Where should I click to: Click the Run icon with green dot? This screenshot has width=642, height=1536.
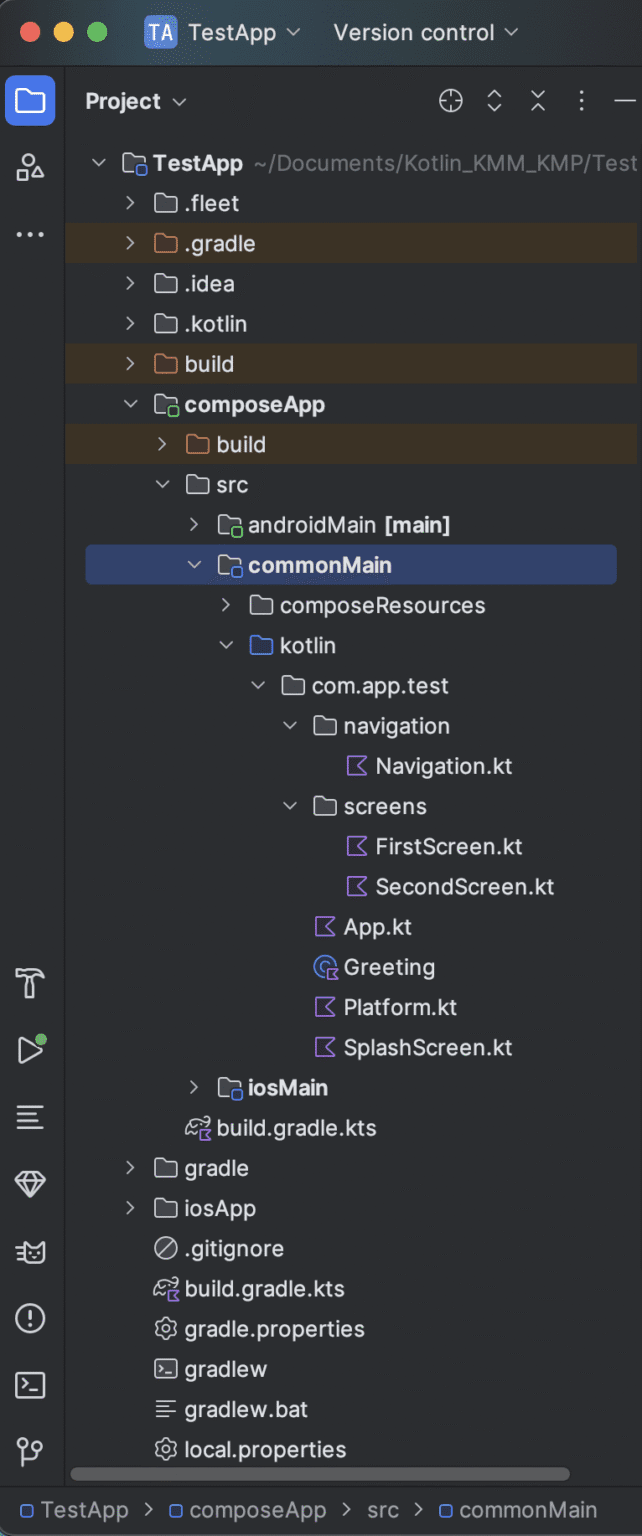(x=30, y=1050)
